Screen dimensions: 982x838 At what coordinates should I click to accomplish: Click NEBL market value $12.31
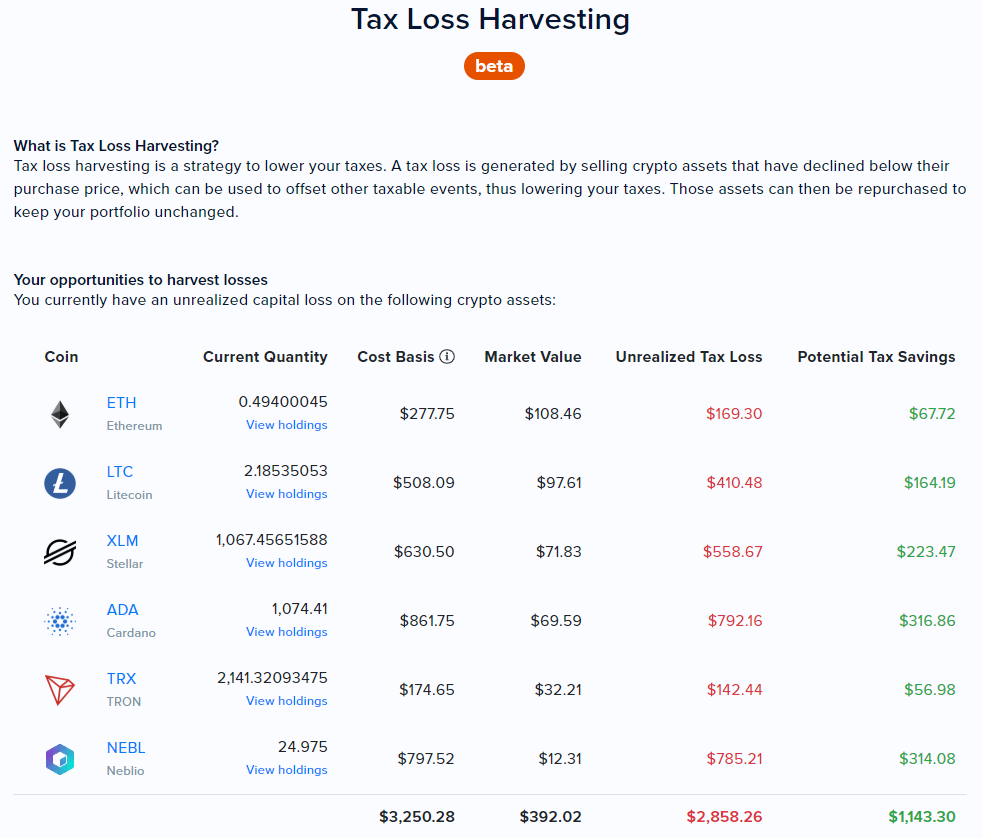pos(560,758)
